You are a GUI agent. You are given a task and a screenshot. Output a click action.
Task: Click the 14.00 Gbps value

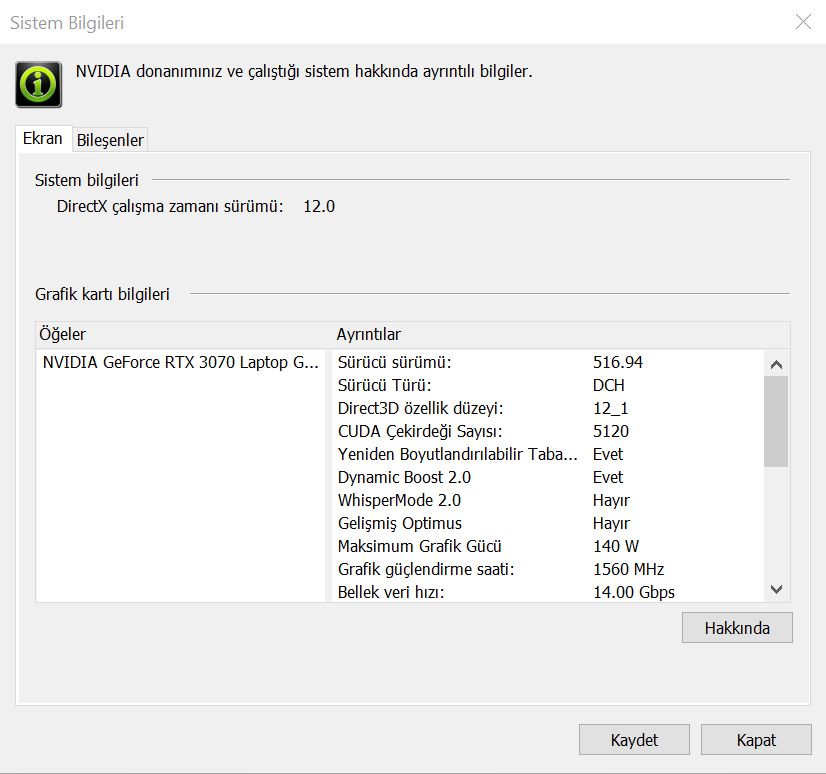coord(634,592)
